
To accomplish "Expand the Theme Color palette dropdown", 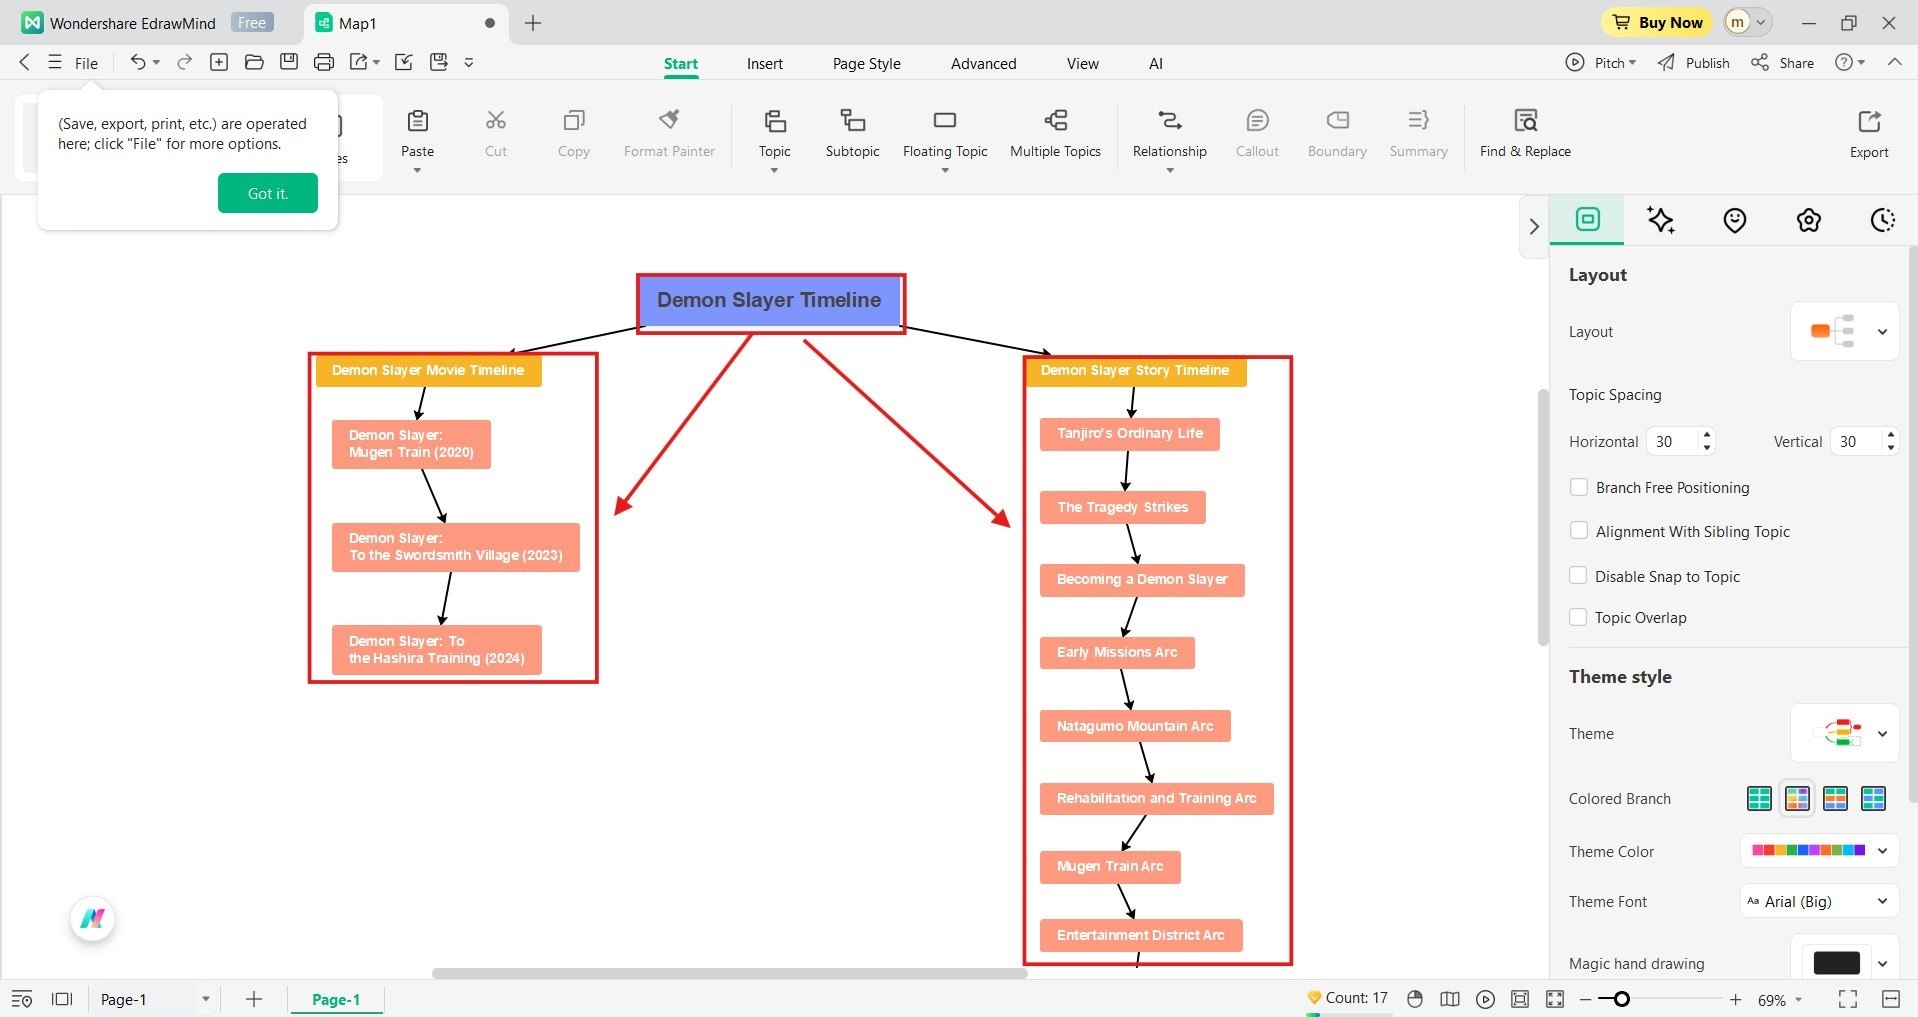I will [x=1819, y=851].
